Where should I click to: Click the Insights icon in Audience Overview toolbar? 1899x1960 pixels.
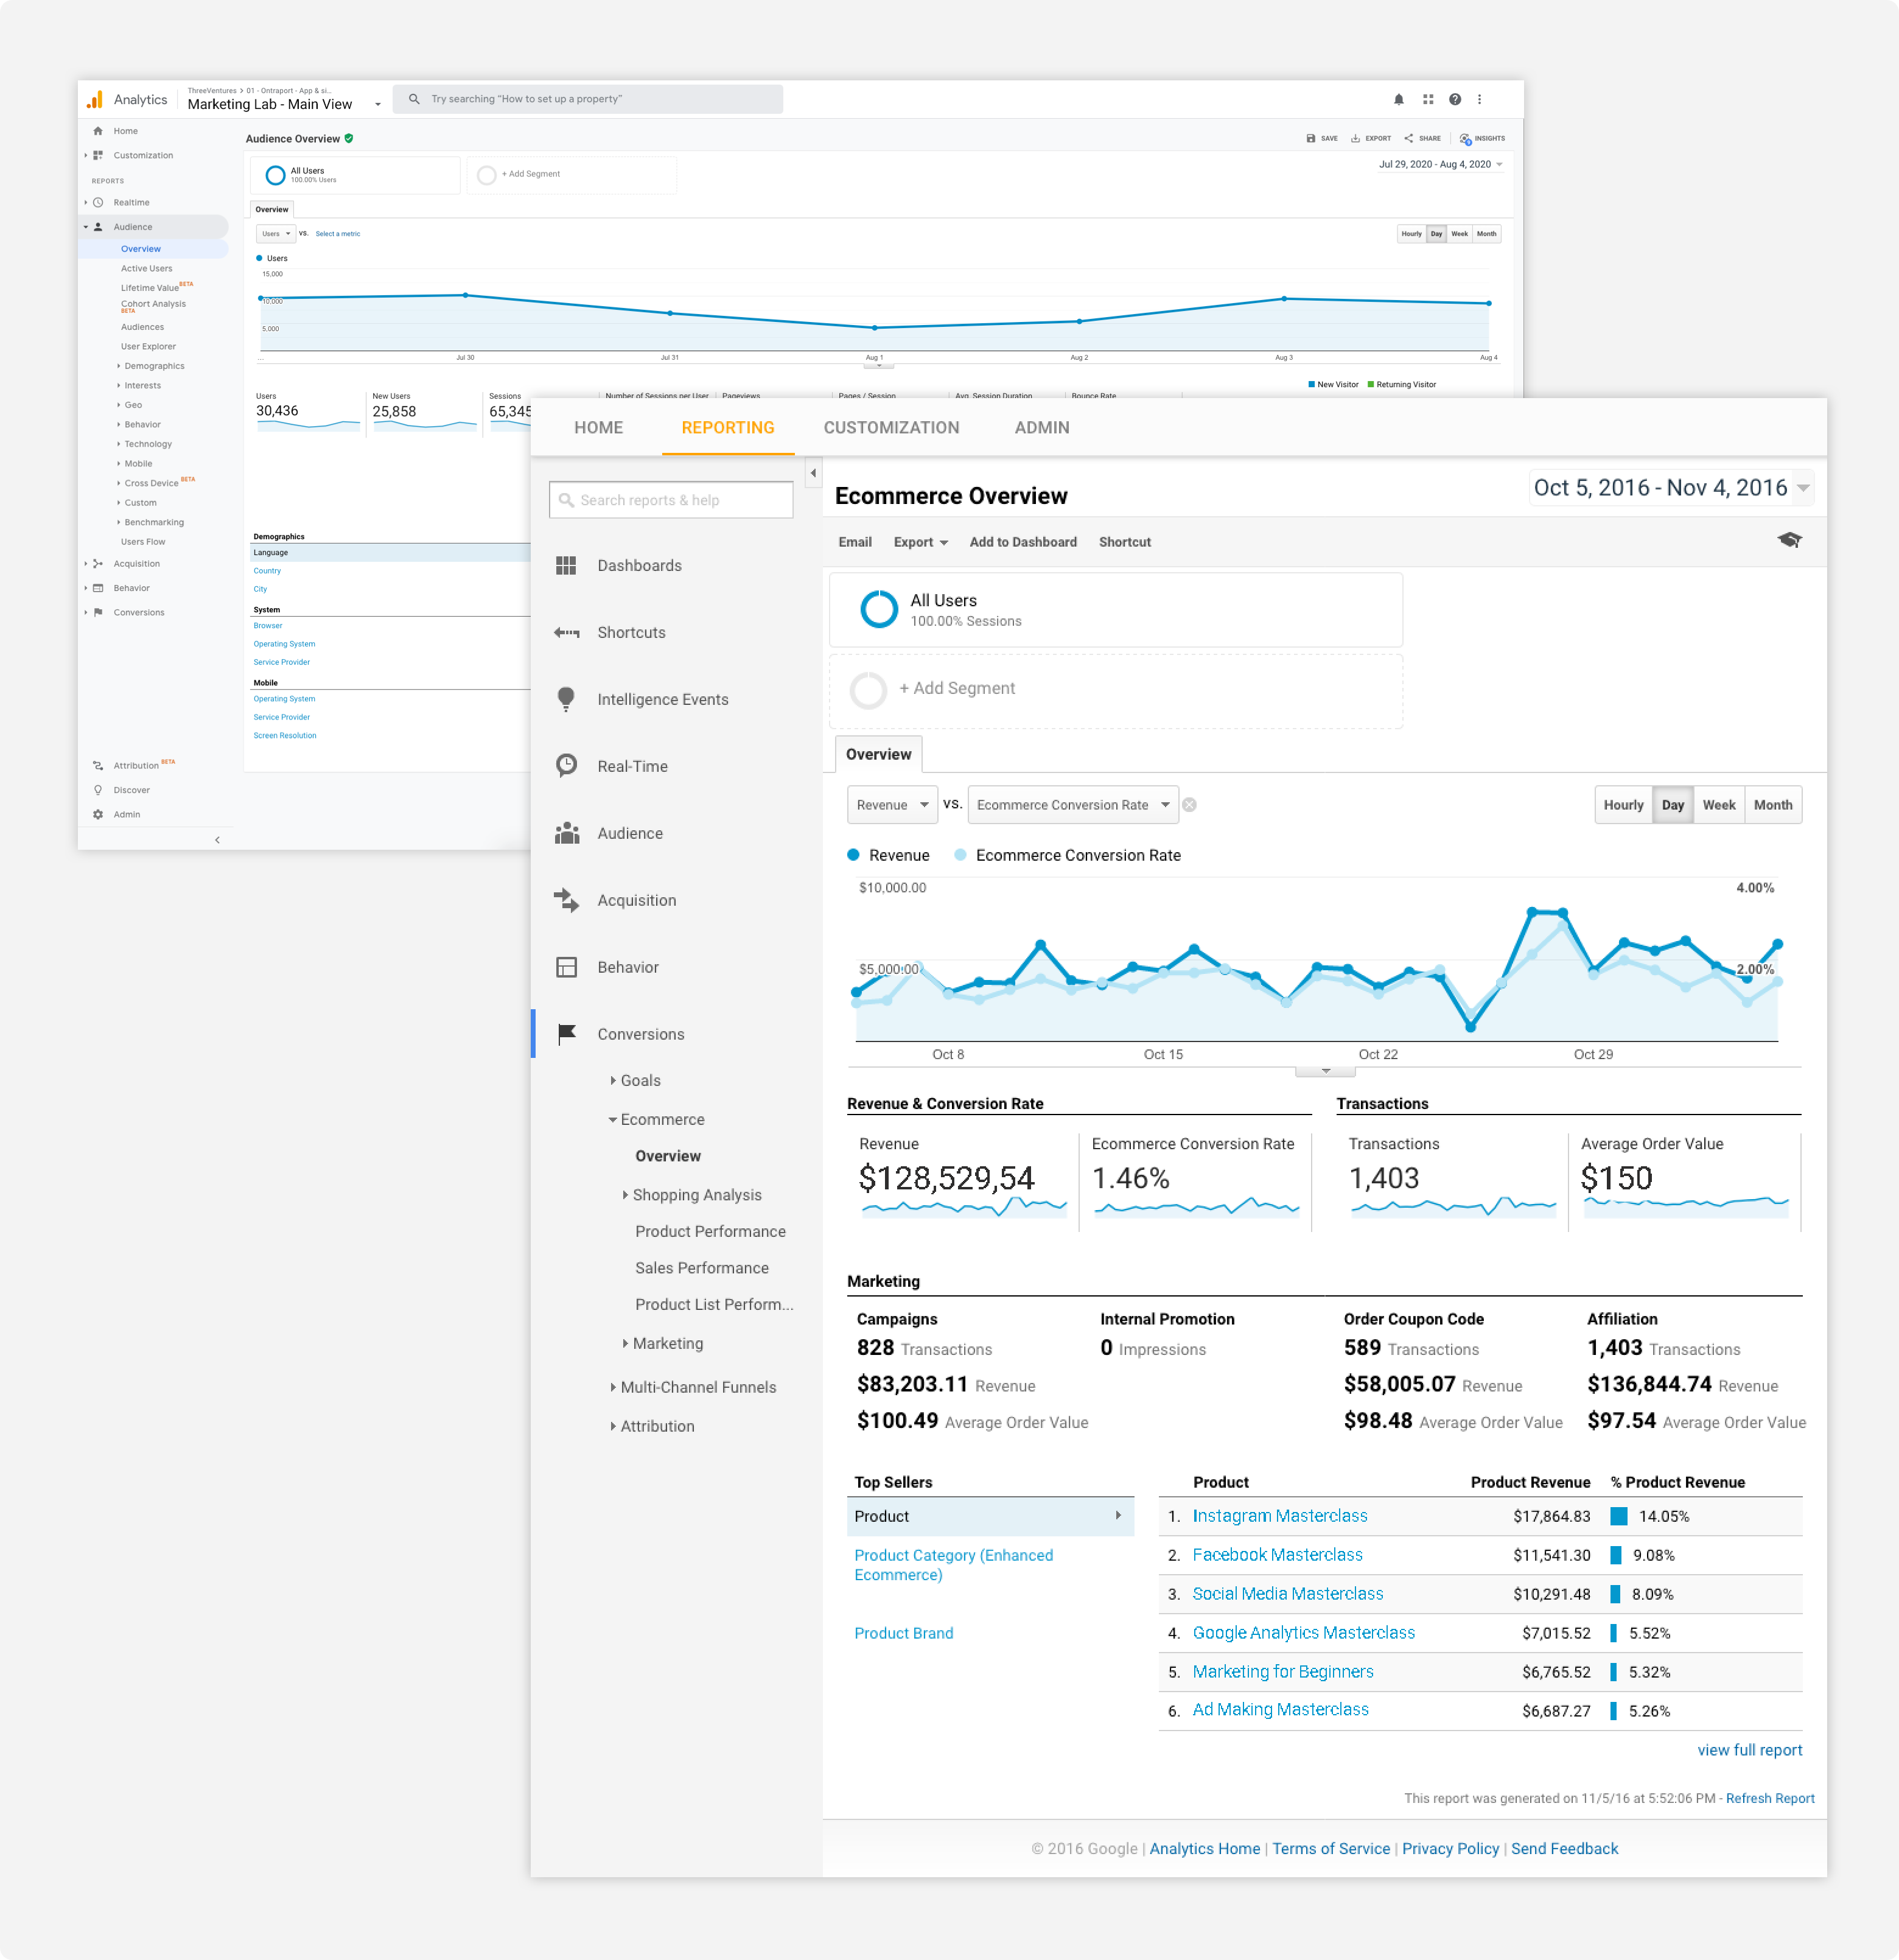coord(1465,139)
